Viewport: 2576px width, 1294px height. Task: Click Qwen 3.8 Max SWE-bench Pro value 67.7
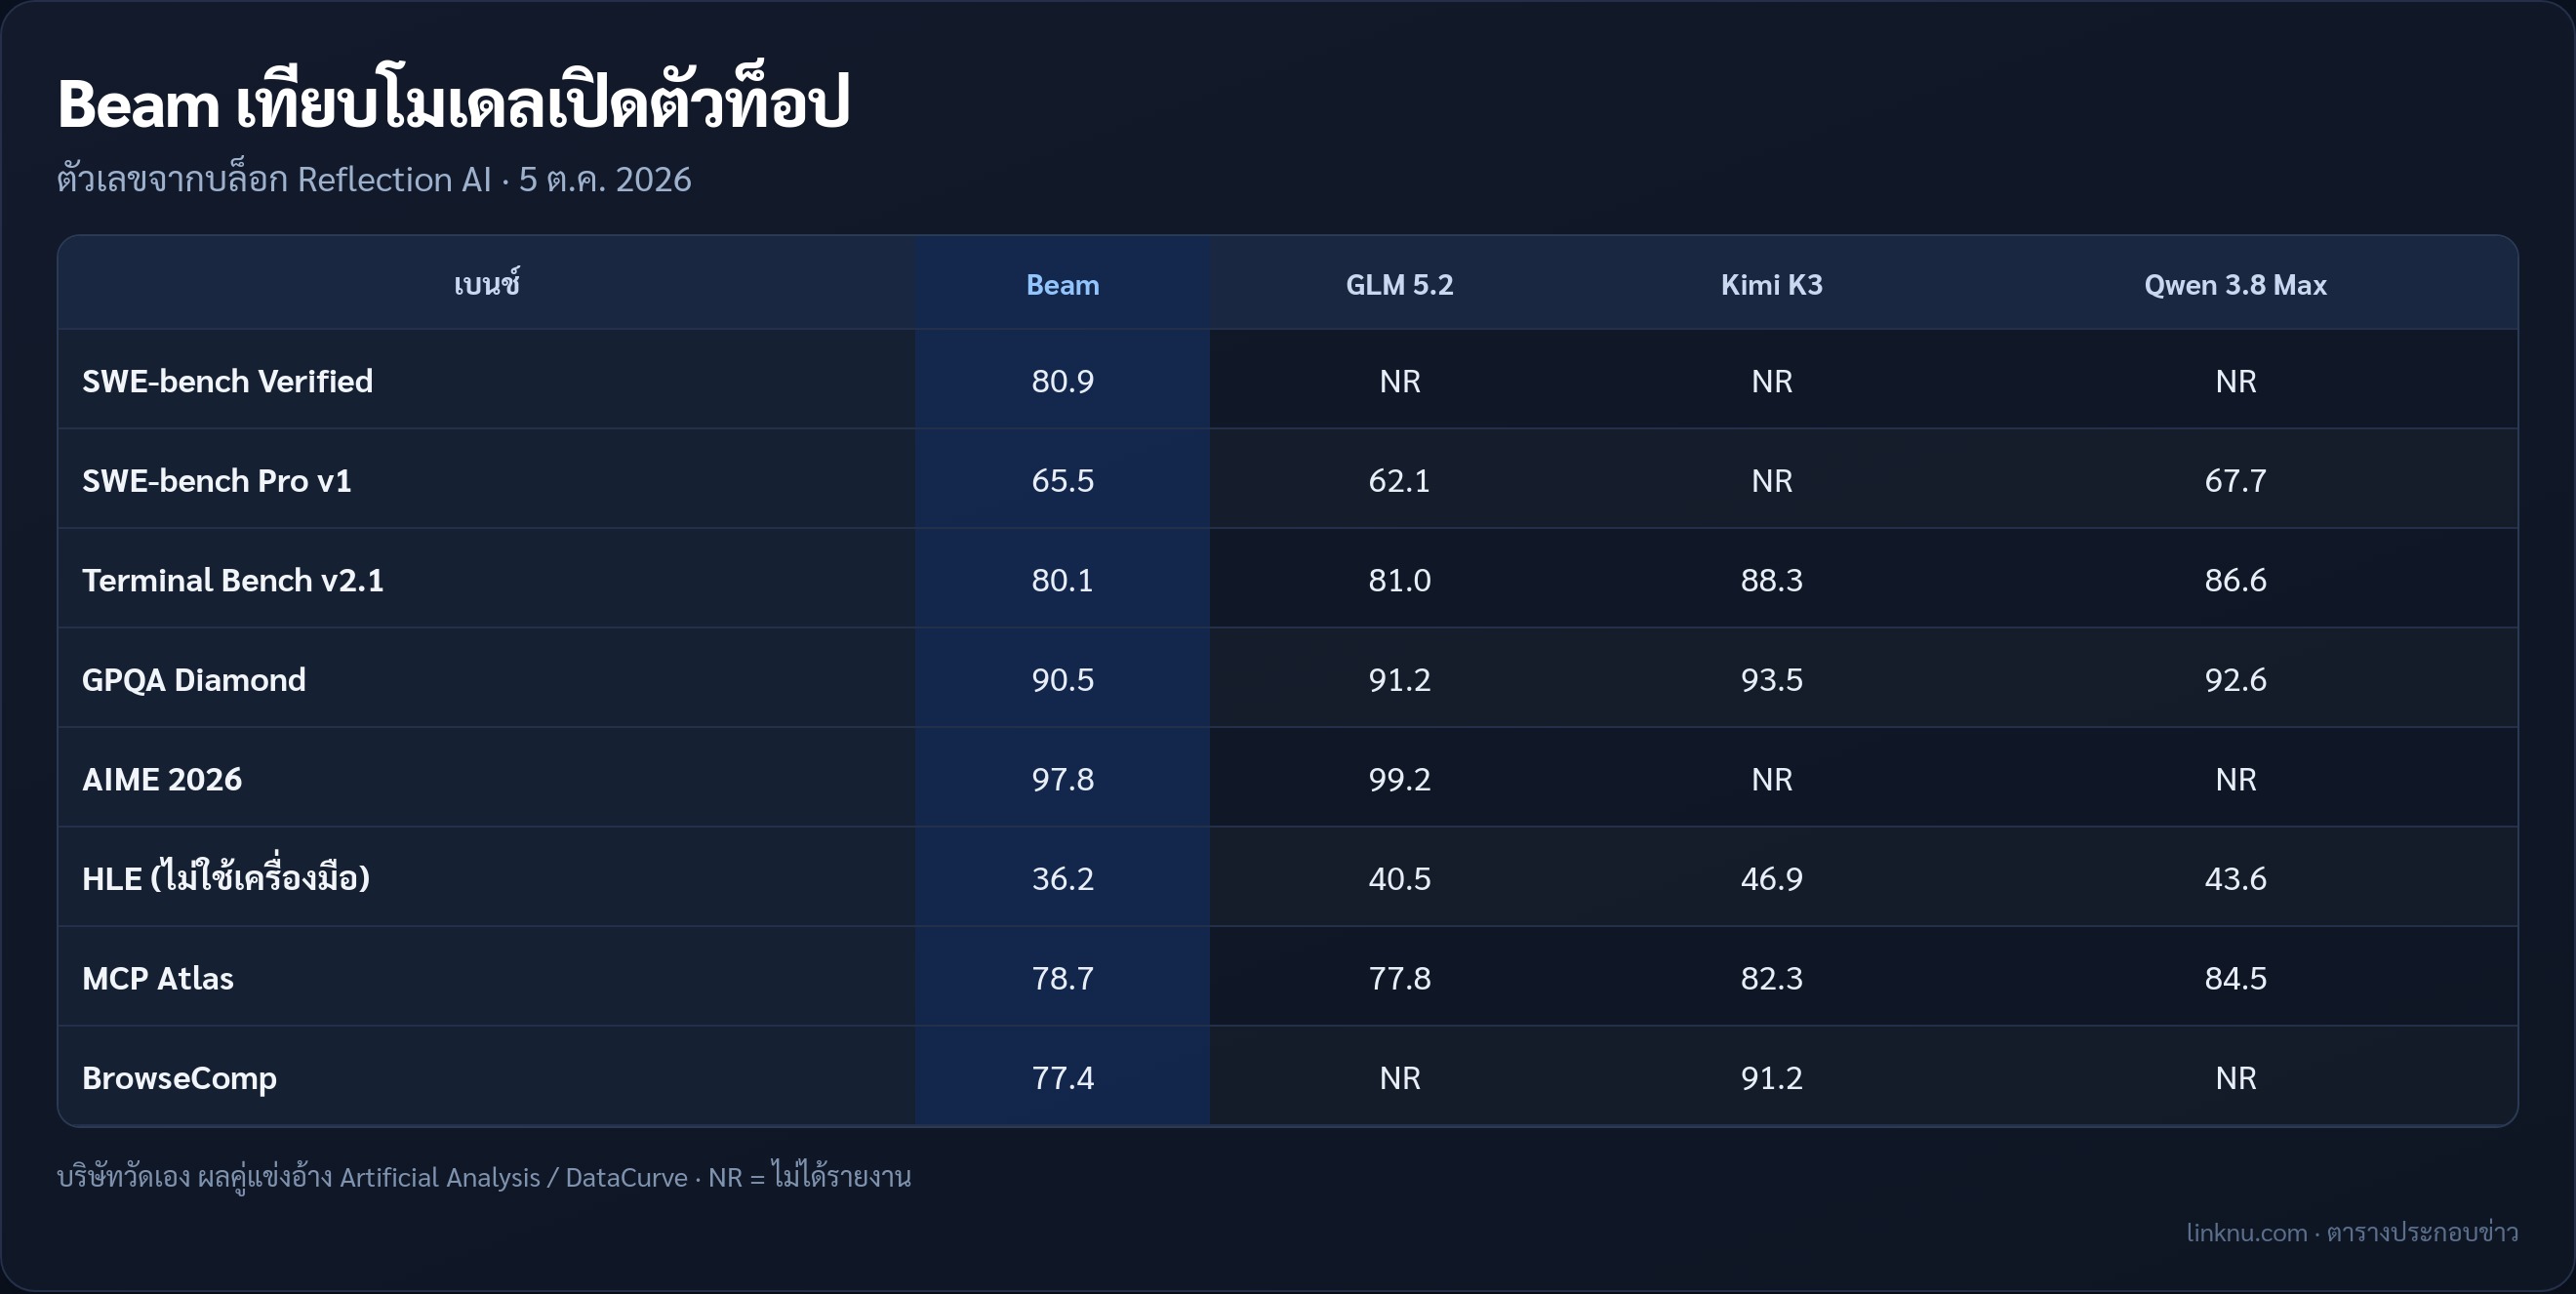2235,480
